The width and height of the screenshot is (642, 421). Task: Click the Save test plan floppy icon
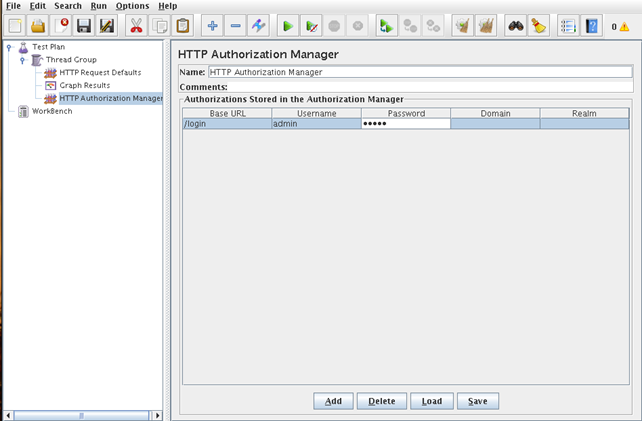[x=84, y=26]
